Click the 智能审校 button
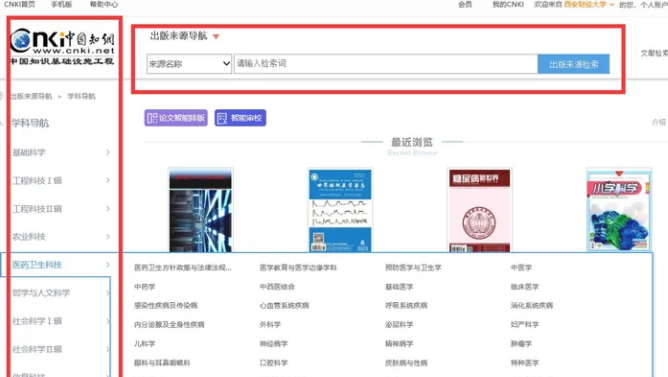668x377 pixels. pyautogui.click(x=240, y=118)
